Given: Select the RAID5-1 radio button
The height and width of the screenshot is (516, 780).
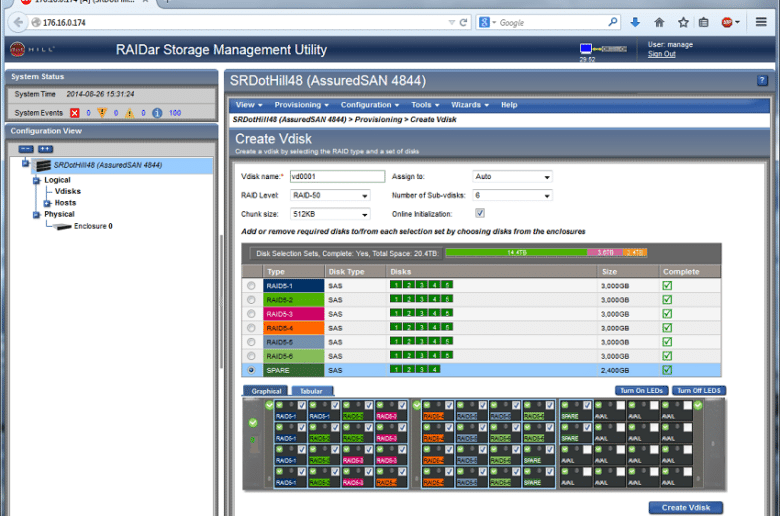Looking at the screenshot, I should [251, 286].
